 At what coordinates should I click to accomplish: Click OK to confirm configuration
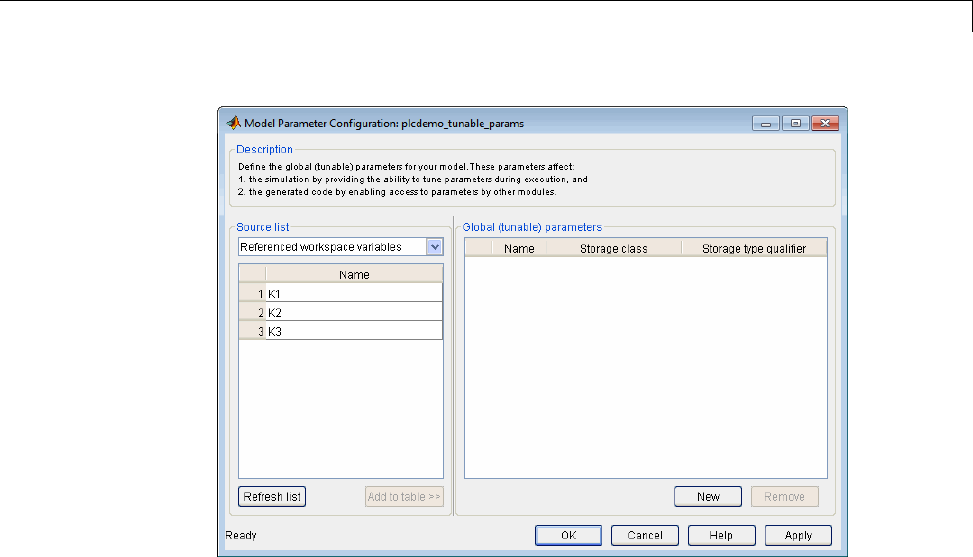[568, 535]
